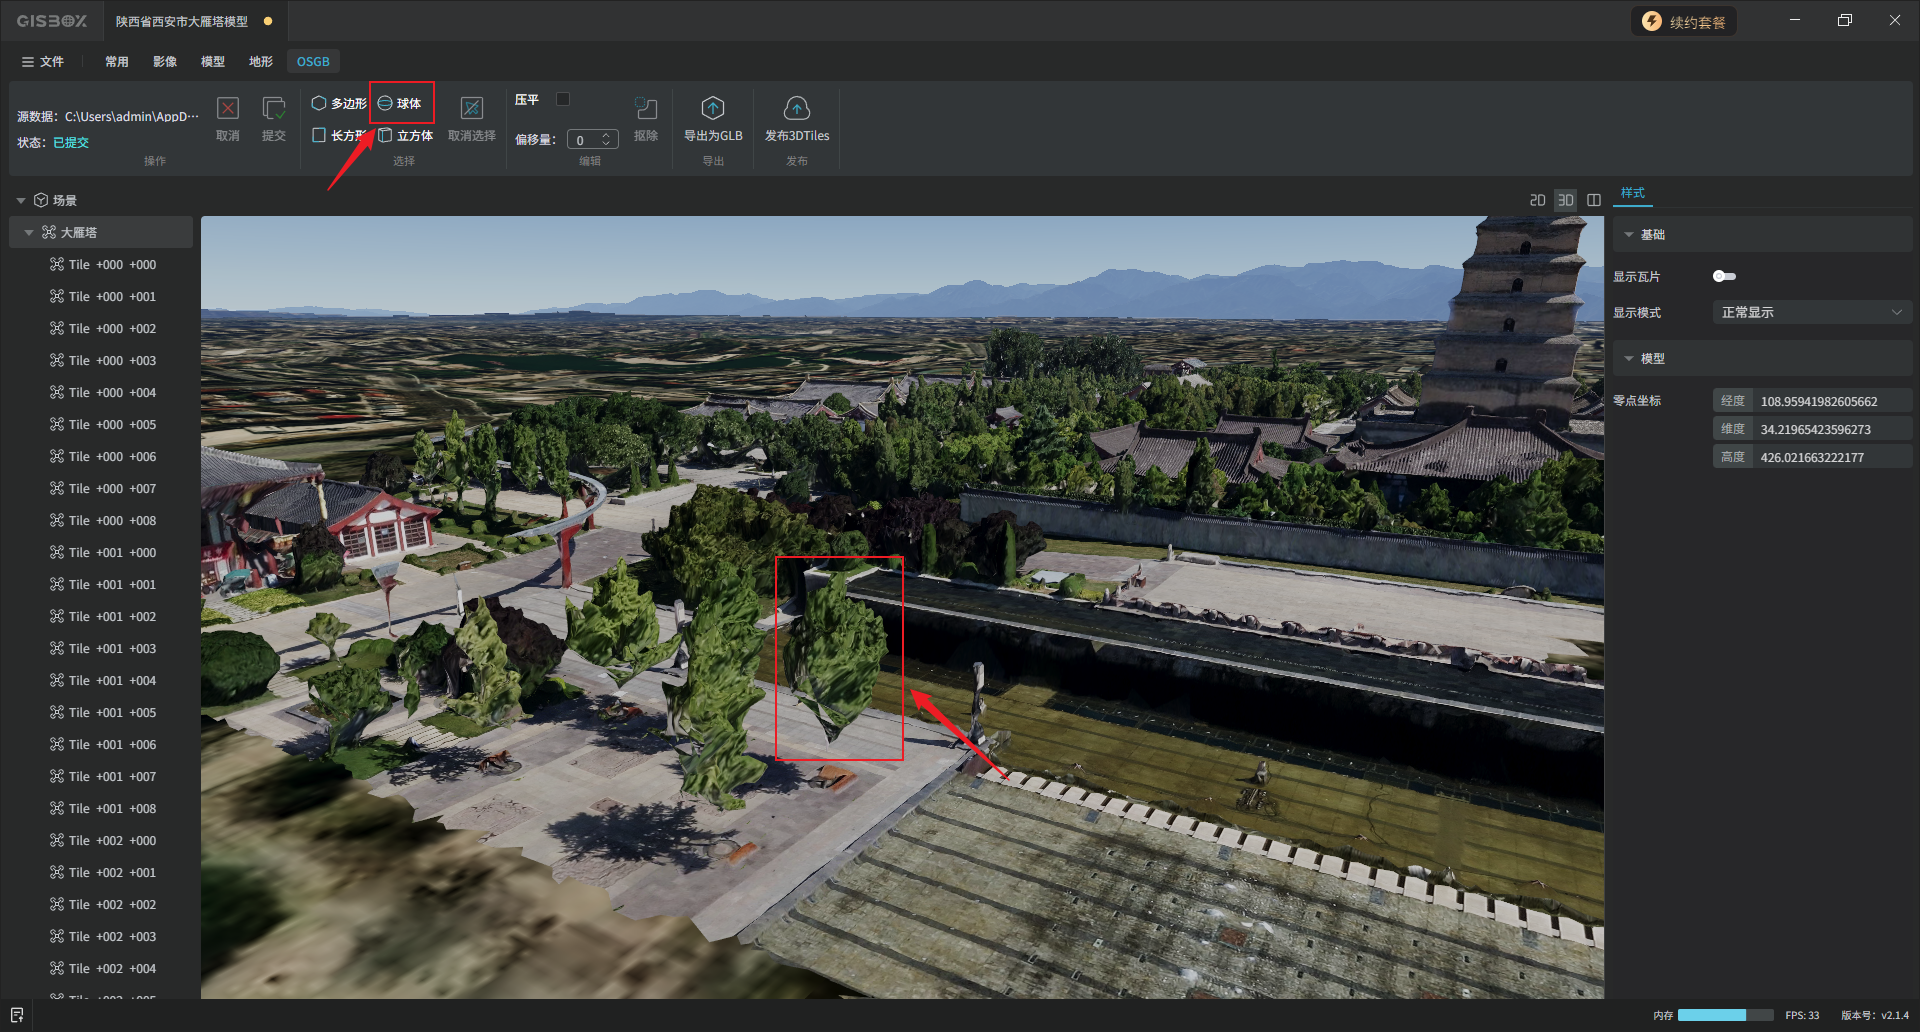The width and height of the screenshot is (1920, 1032).
Task: Select the Polygon (多边形) selection tool
Action: click(x=339, y=103)
